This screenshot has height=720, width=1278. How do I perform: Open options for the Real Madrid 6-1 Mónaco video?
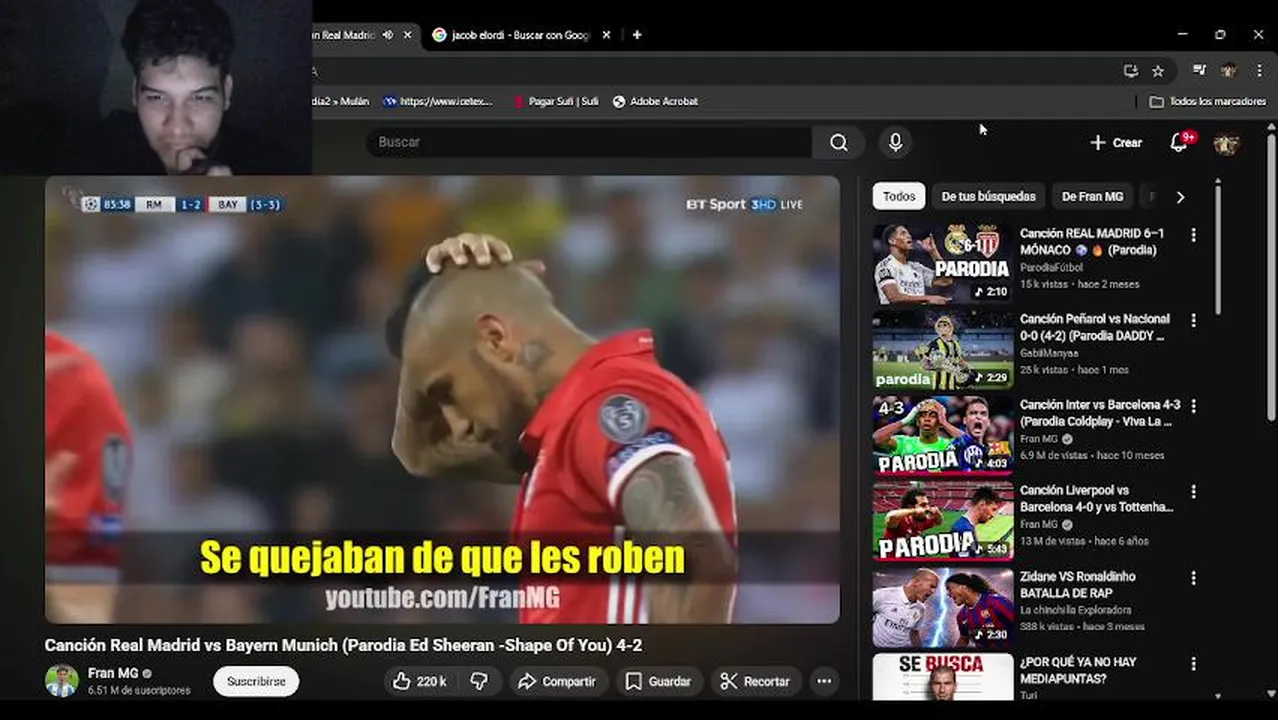(x=1193, y=235)
